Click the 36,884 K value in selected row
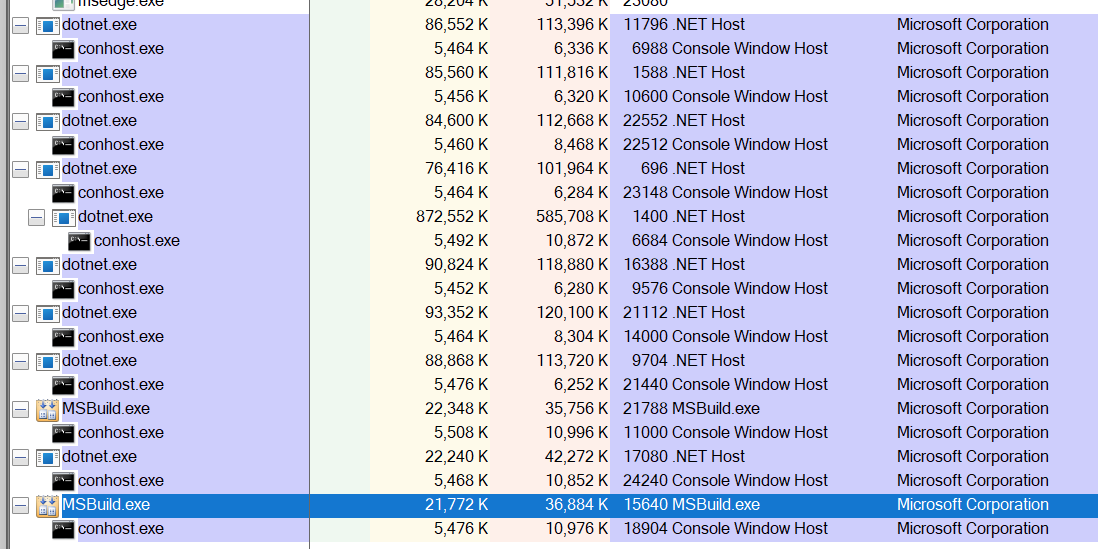This screenshot has width=1098, height=549. coord(577,505)
